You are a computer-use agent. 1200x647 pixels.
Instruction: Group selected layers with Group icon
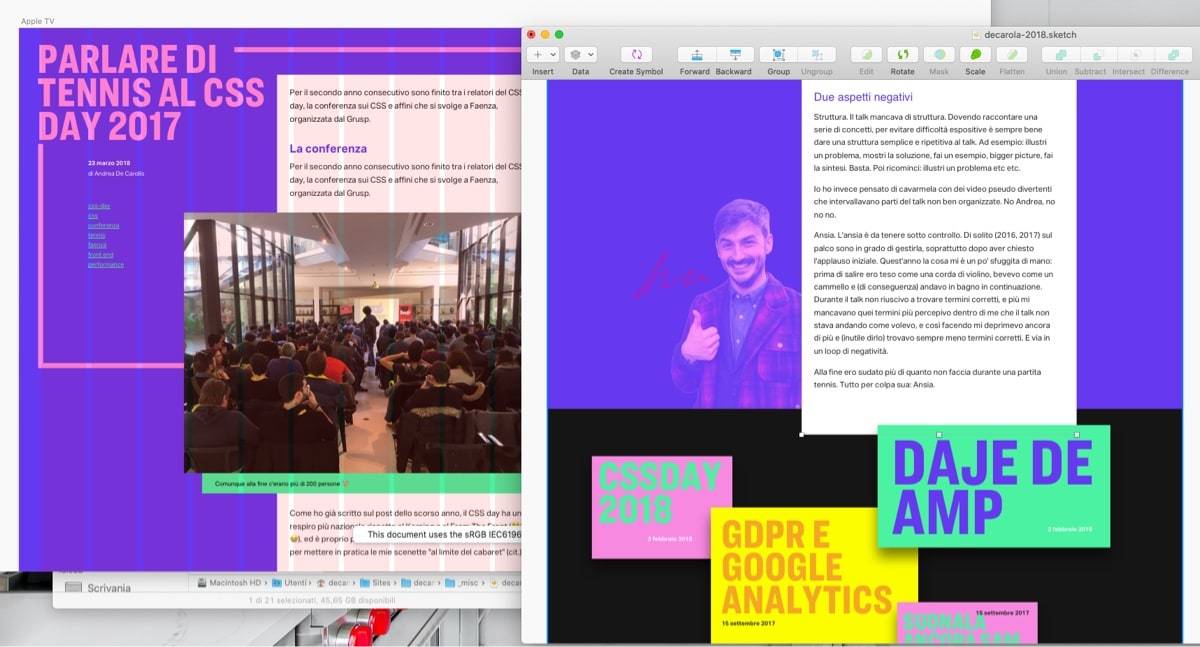pos(778,55)
